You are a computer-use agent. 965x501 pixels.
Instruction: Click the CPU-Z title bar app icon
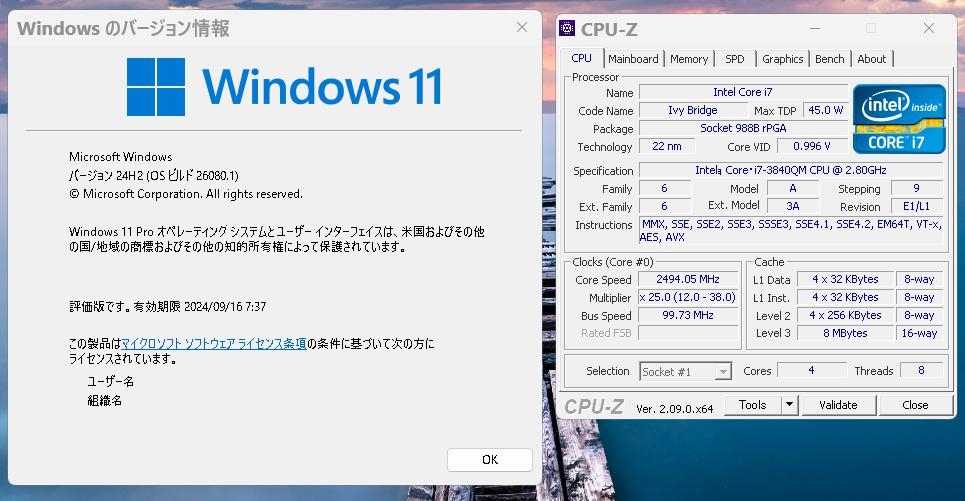click(567, 28)
